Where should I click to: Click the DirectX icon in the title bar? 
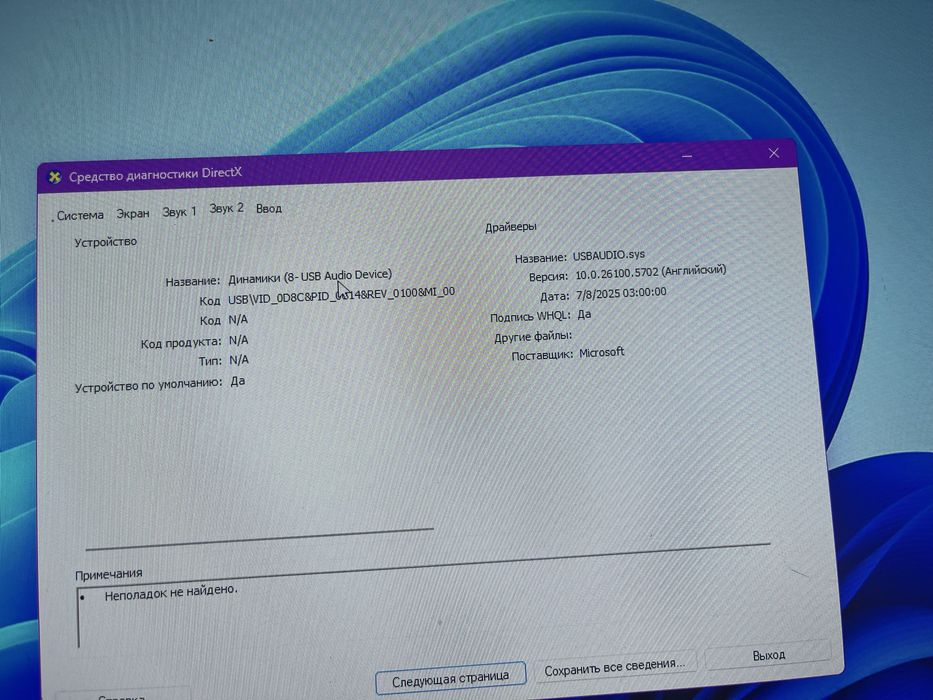55,177
